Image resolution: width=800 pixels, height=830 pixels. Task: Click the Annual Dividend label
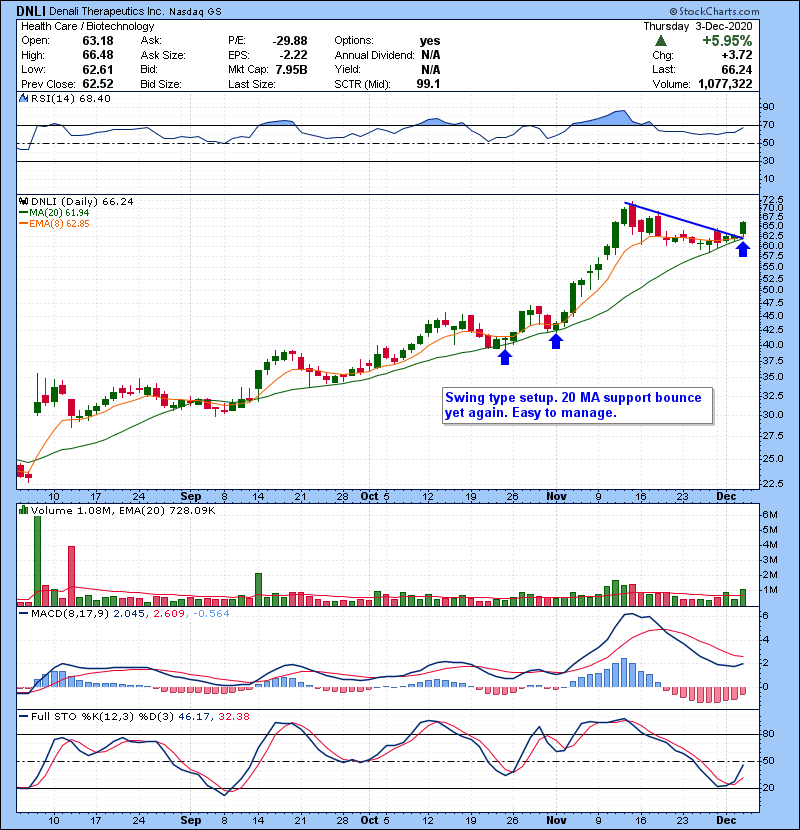click(374, 55)
